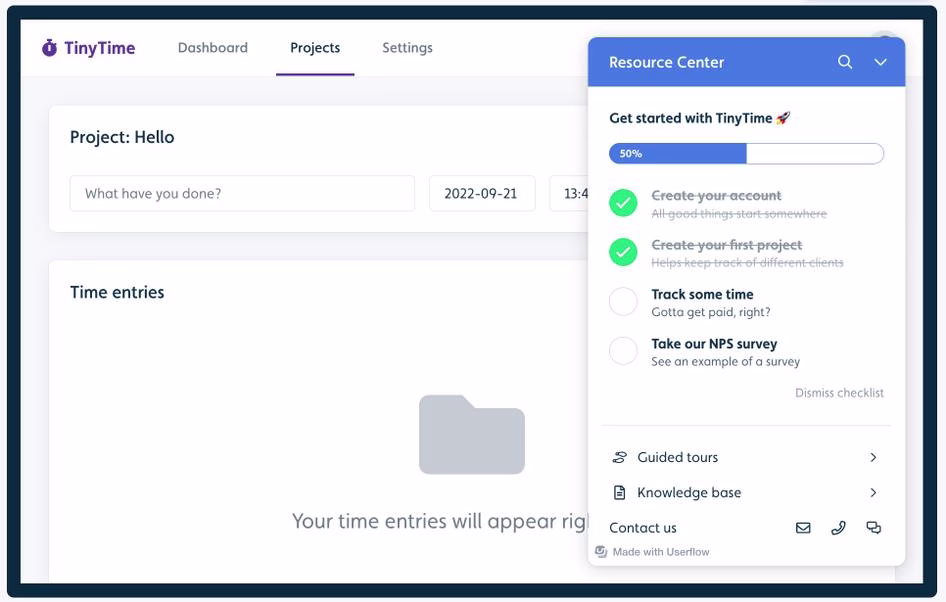Focus the What have you done field

coord(243,194)
